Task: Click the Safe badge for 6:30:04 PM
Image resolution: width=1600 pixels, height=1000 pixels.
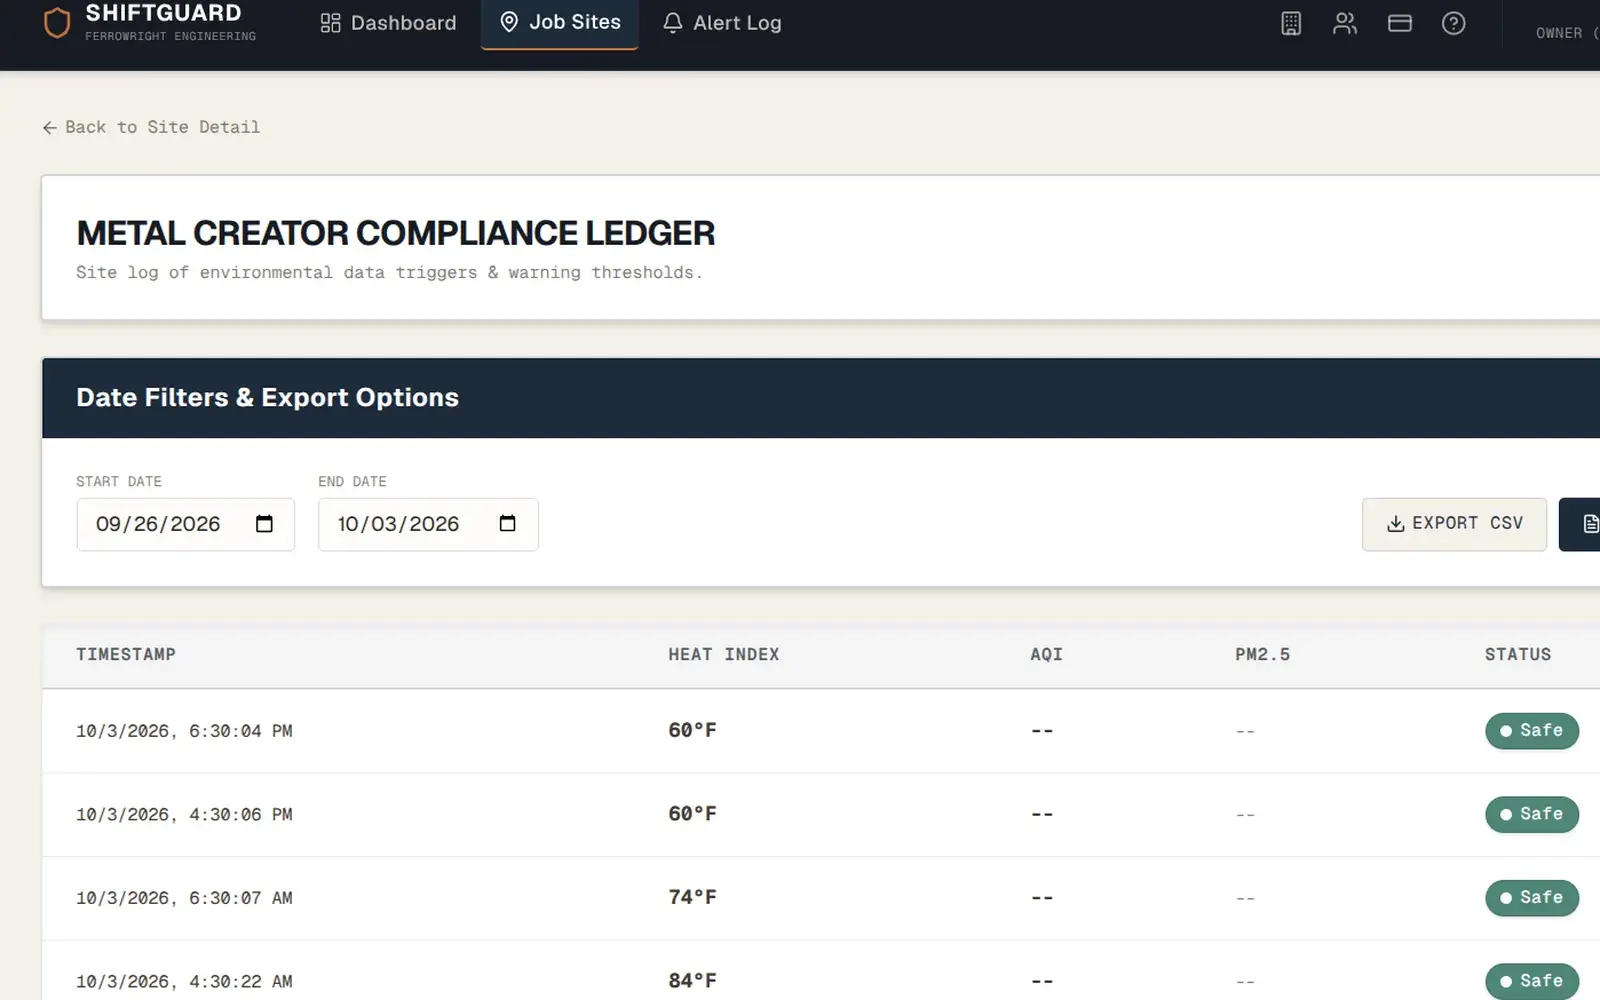Action: [x=1532, y=731]
